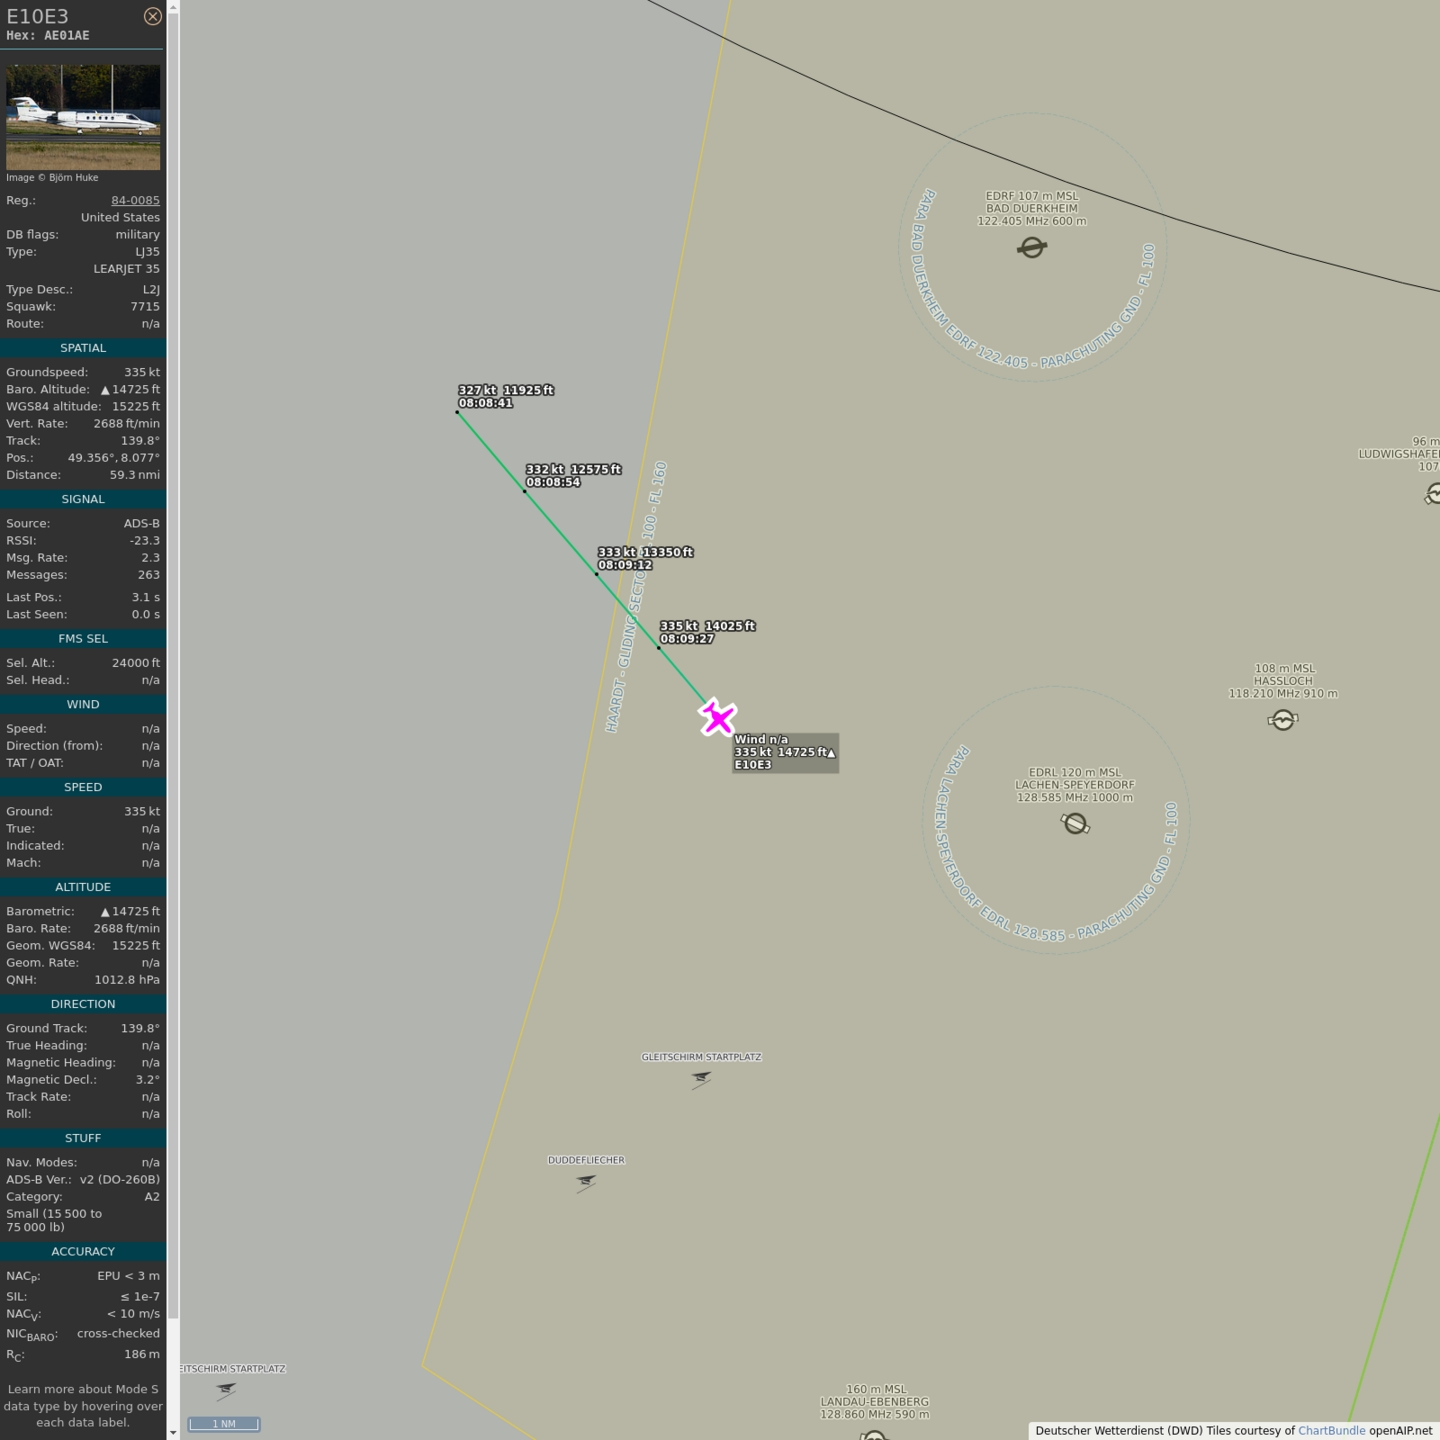The width and height of the screenshot is (1440, 1440).
Task: Click the 08:08:41 track point marker
Action: pyautogui.click(x=457, y=412)
